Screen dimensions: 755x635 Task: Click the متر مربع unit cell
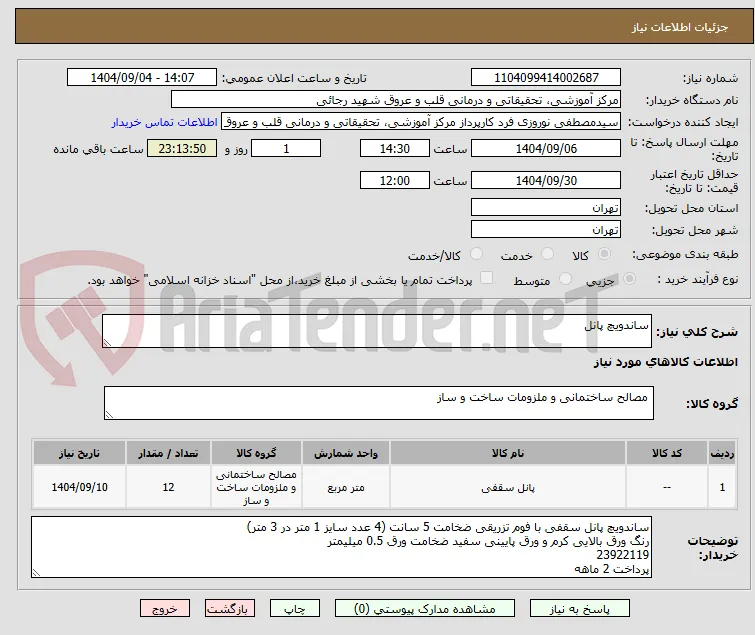[x=346, y=487]
